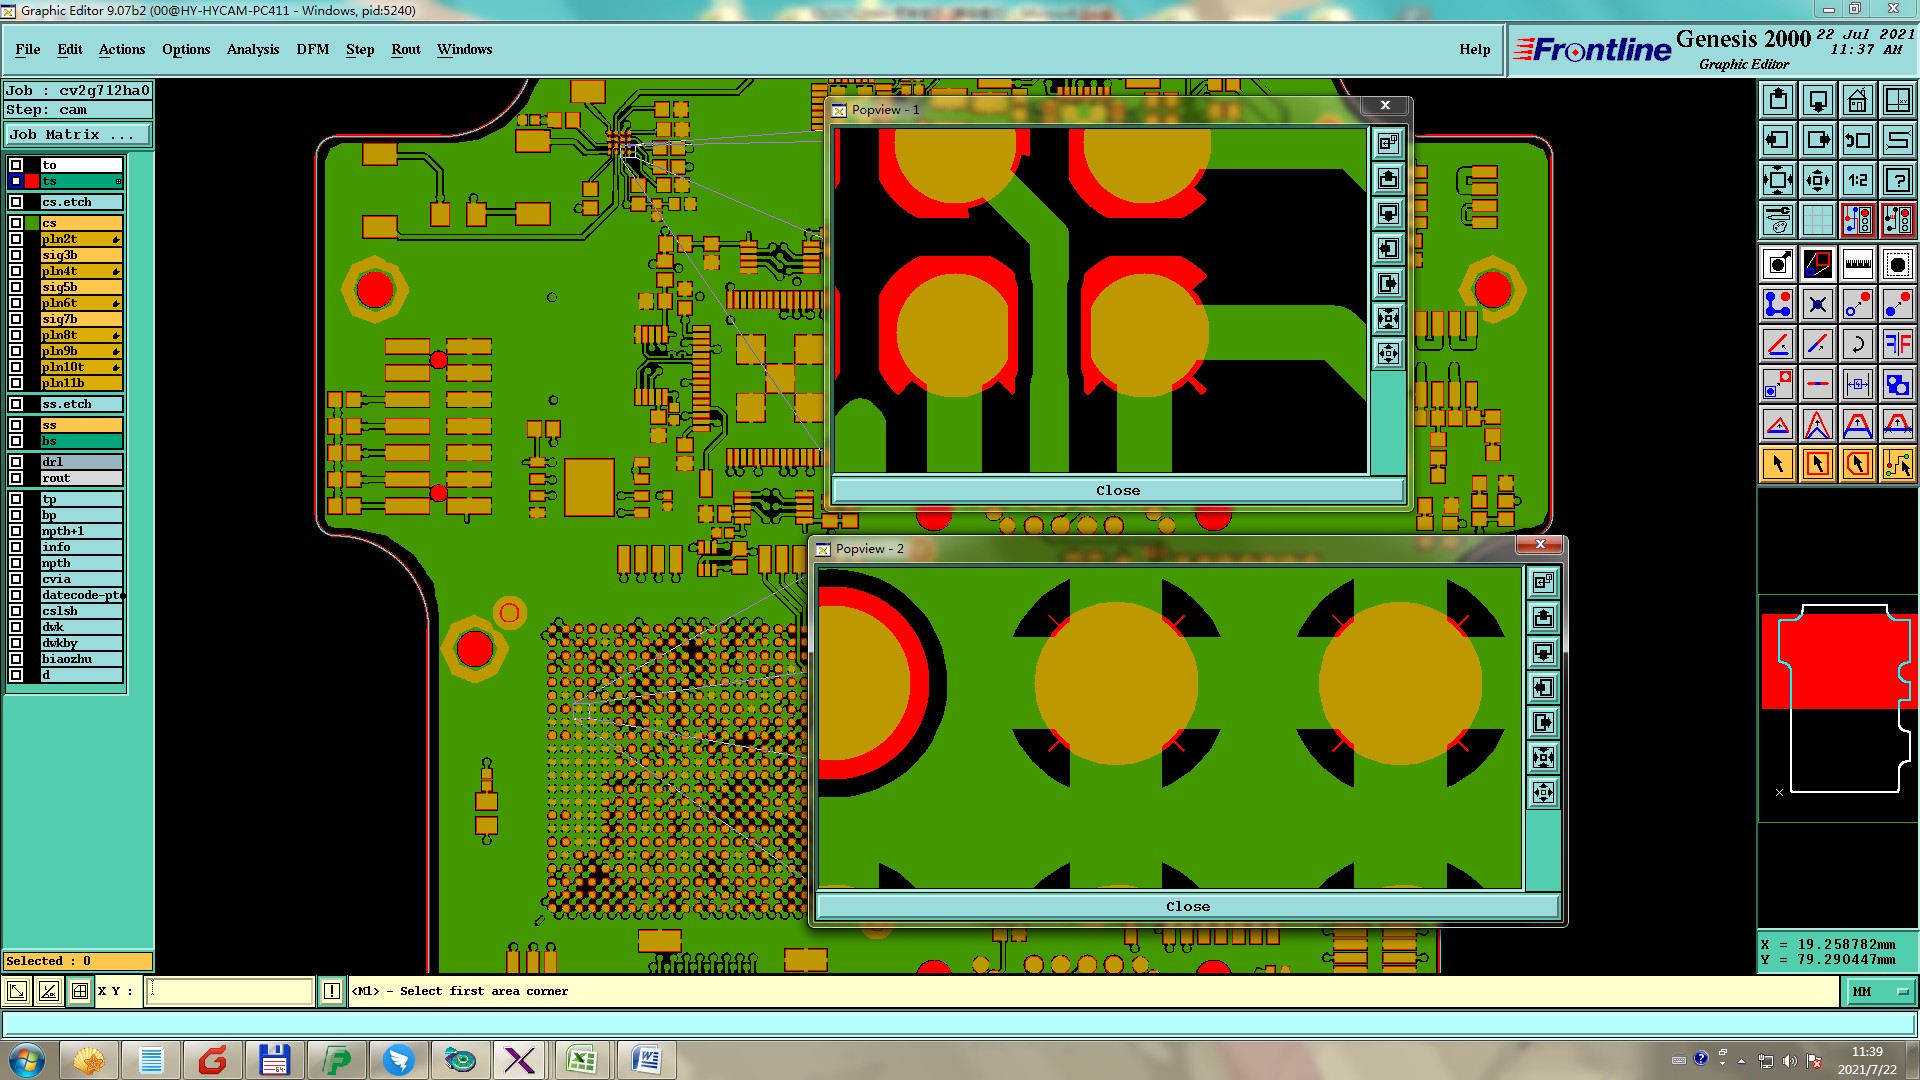Enable display checkbox for rout layer
This screenshot has height=1080, width=1920.
(16, 478)
